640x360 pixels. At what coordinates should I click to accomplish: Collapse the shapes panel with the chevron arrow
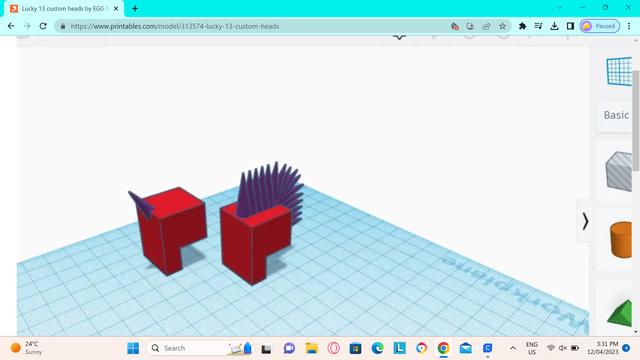point(585,221)
